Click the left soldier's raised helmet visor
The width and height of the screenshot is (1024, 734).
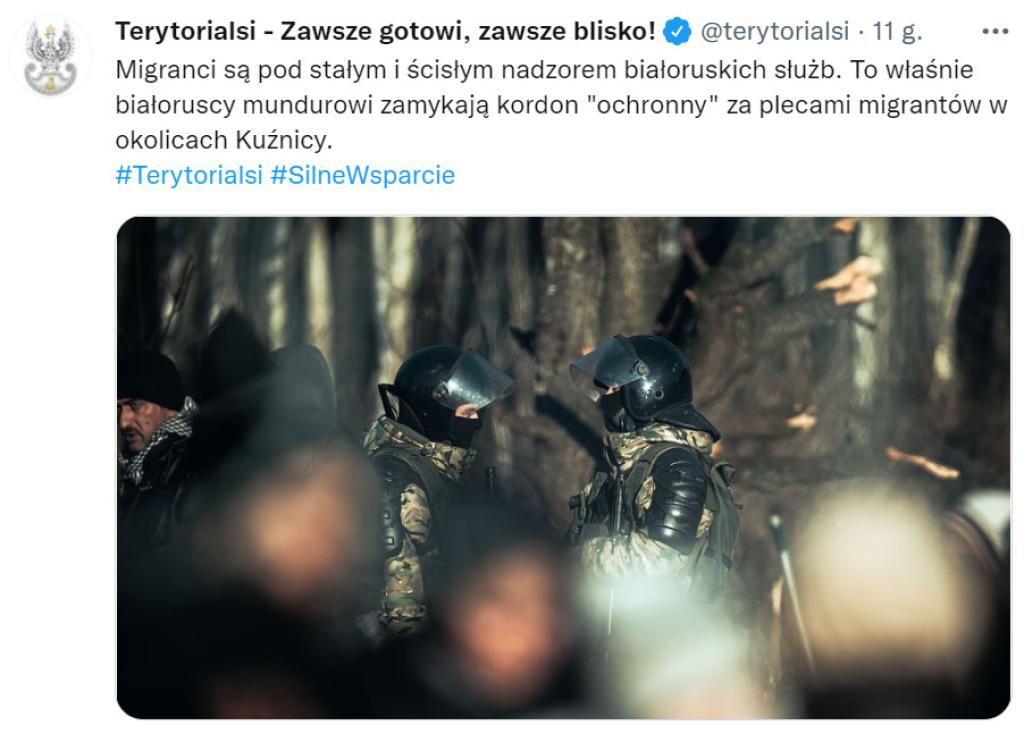473,379
